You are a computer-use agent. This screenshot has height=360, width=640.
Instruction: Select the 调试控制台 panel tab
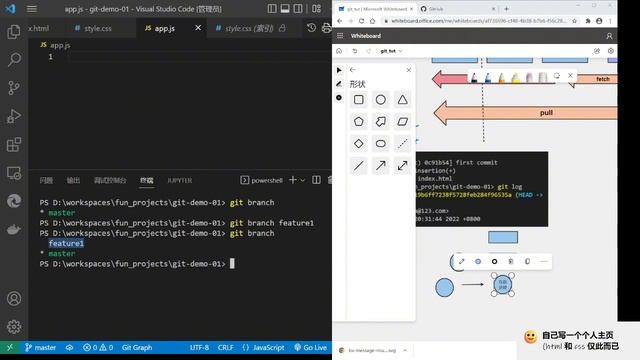point(110,180)
